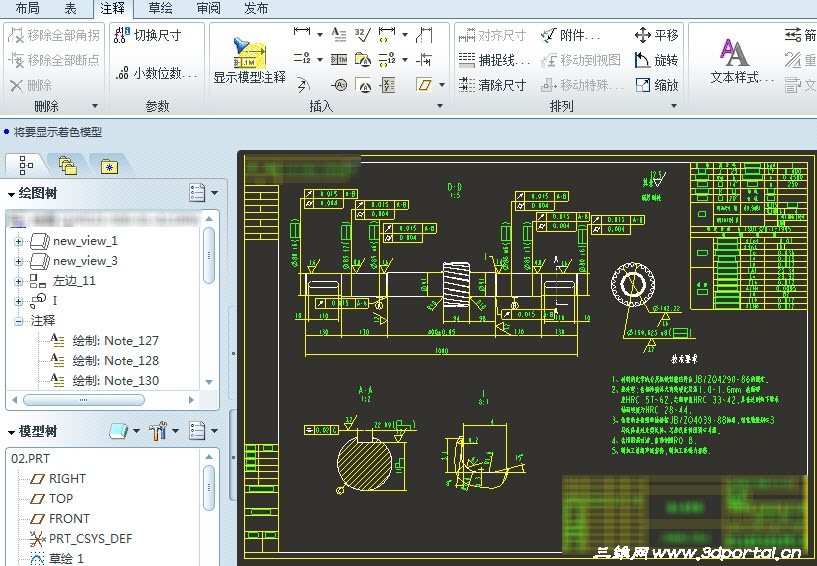The height and width of the screenshot is (566, 817).
Task: Select the ordinate dimension 0-12 icon
Action: pyautogui.click(x=302, y=58)
